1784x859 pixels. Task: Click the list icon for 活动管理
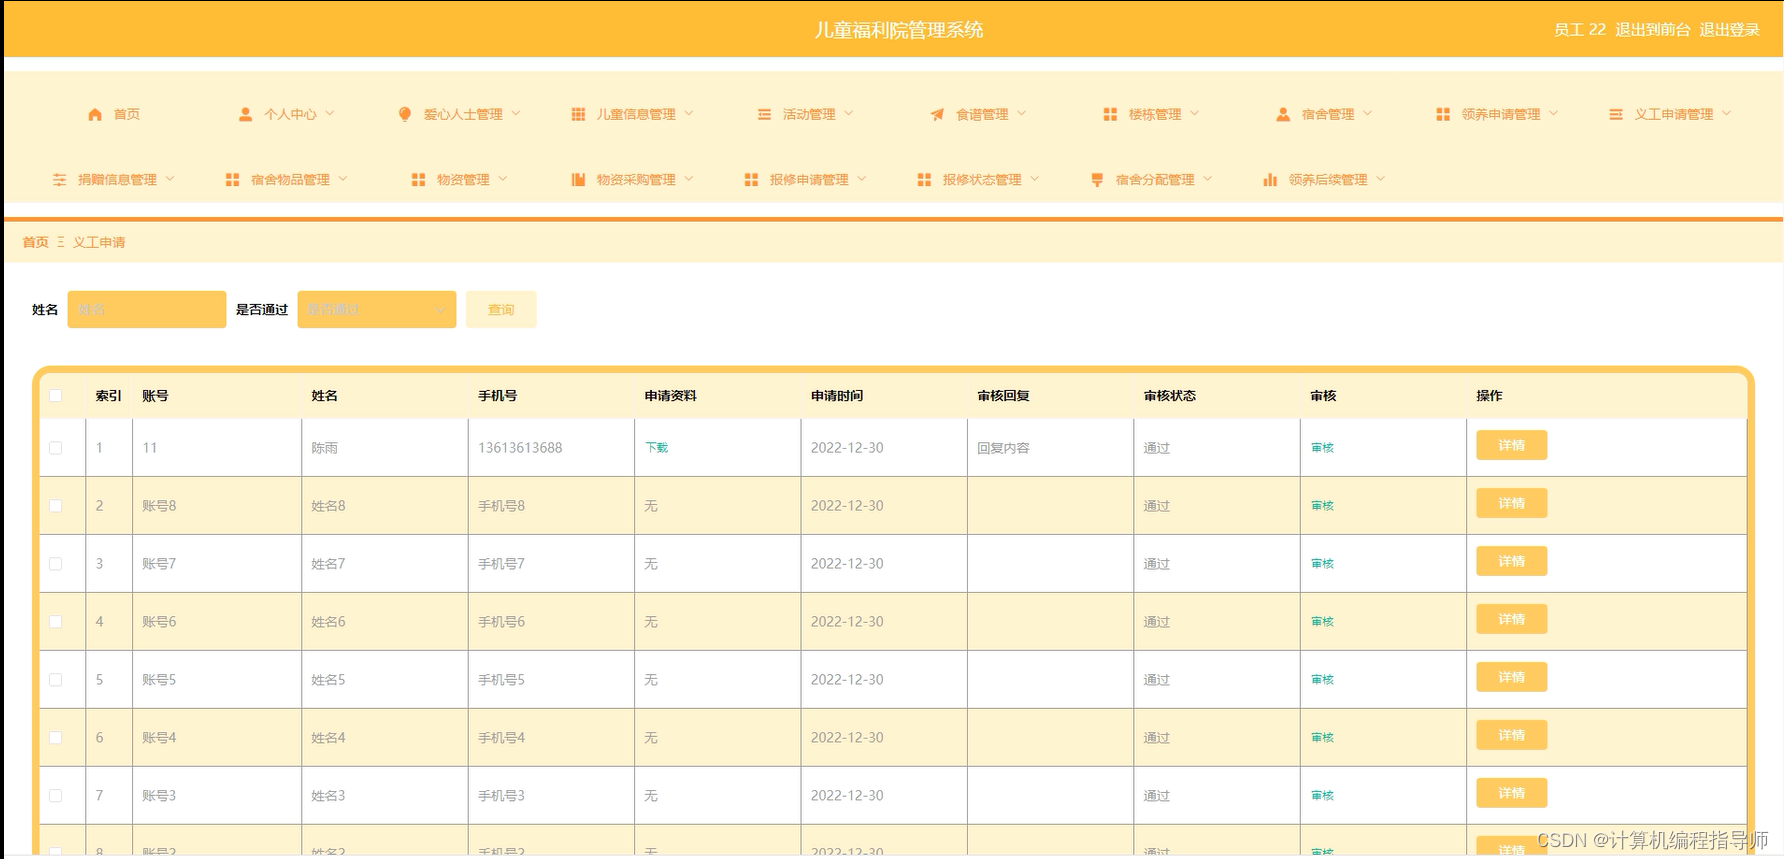pyautogui.click(x=764, y=115)
